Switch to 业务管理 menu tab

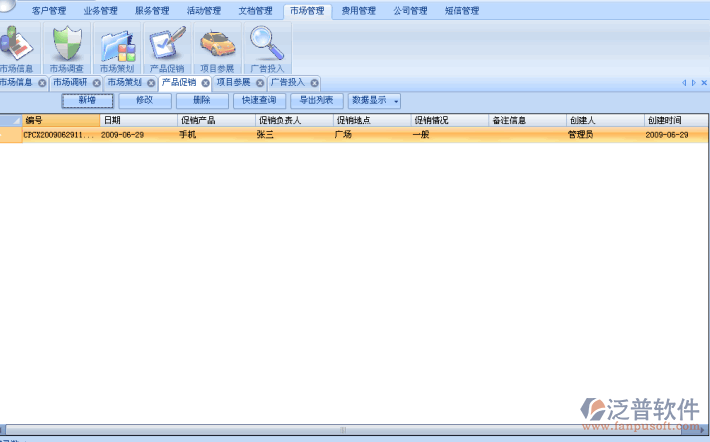tap(101, 10)
